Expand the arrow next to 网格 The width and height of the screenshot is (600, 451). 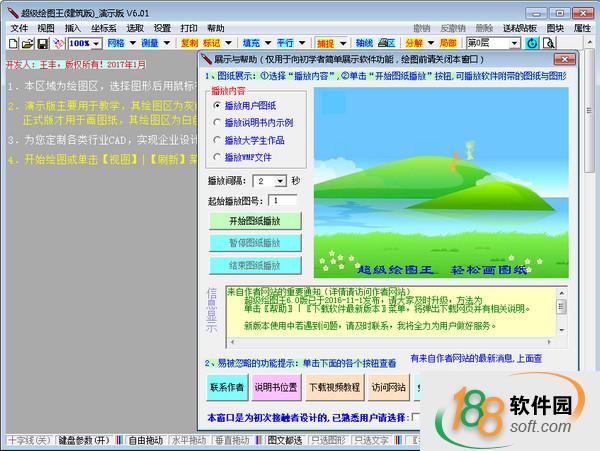point(133,43)
